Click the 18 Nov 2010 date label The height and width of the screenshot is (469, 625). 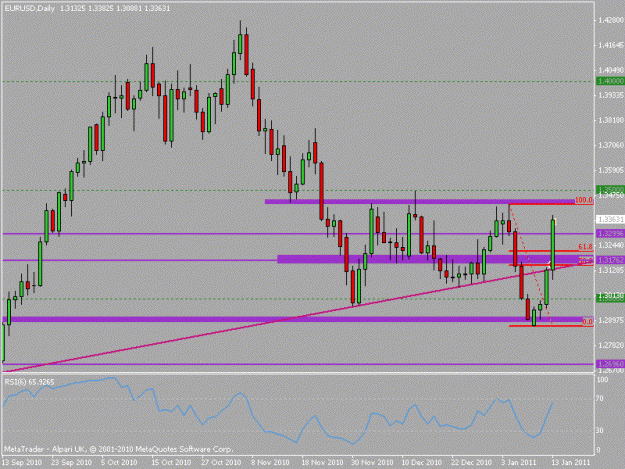pyautogui.click(x=323, y=463)
